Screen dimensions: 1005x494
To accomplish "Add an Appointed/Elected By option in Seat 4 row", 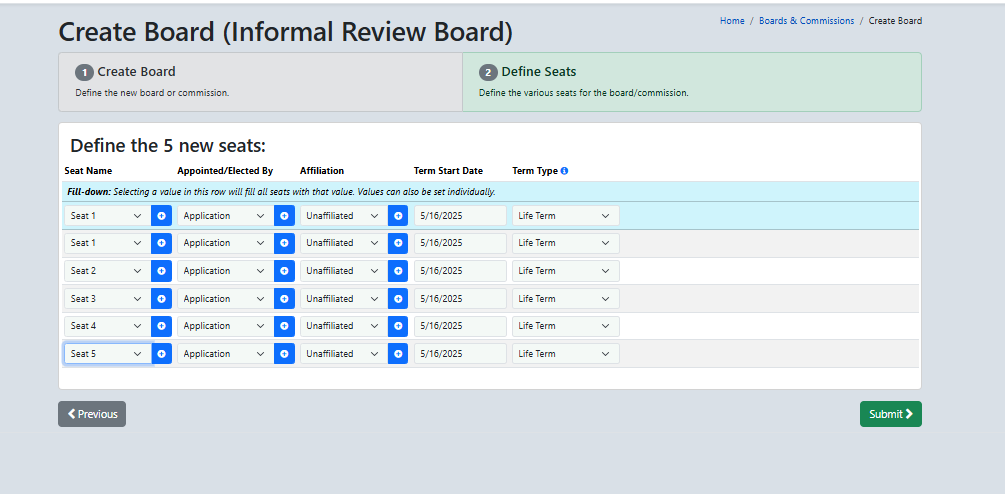I will [x=285, y=326].
